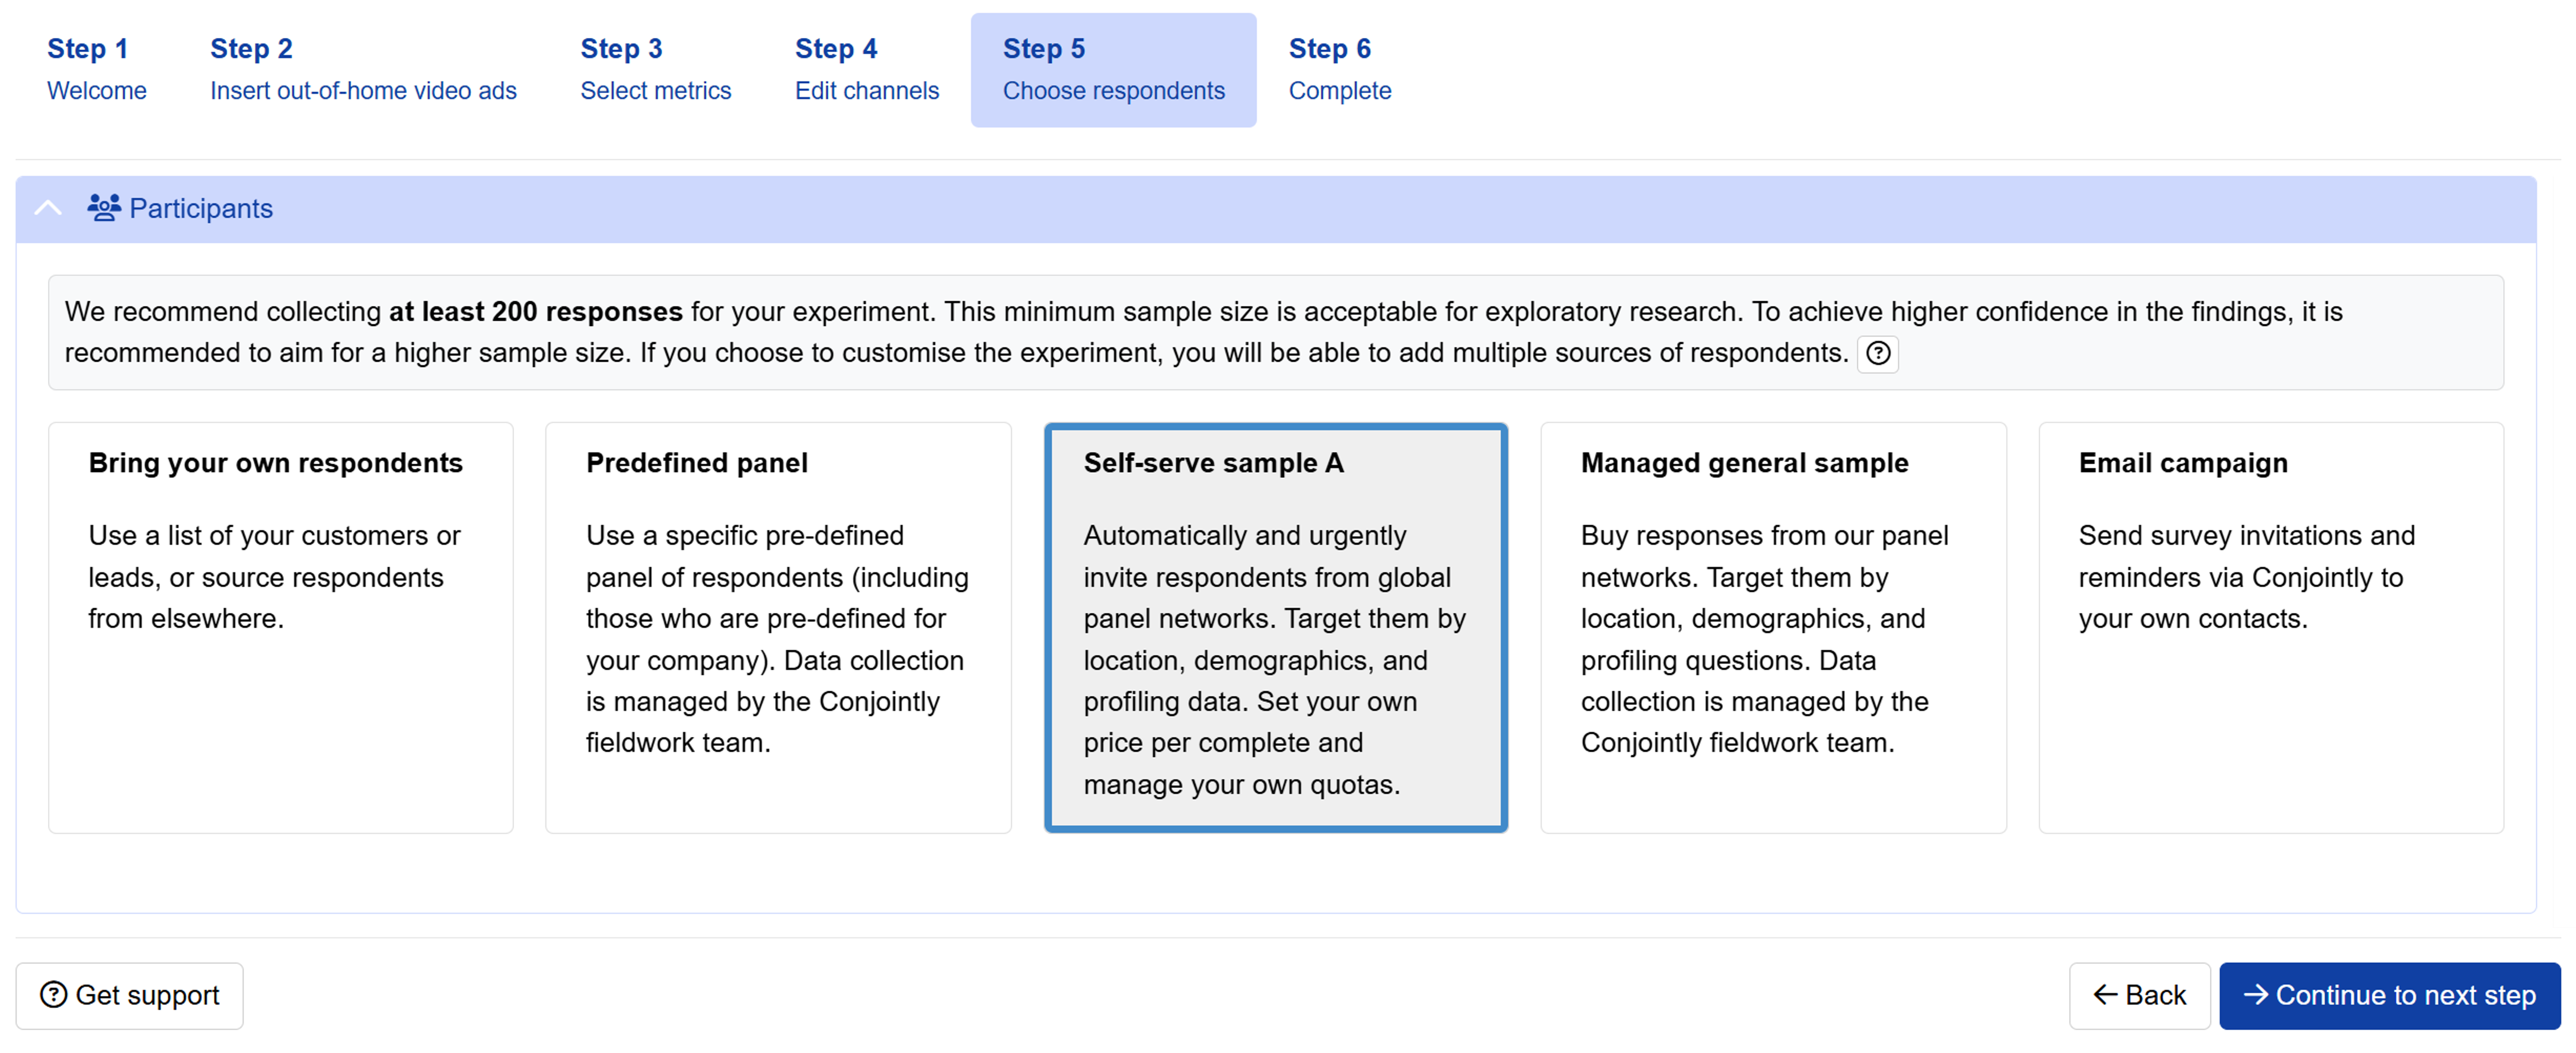Switch to Step 3 Select metrics
The height and width of the screenshot is (1053, 2576).
(x=656, y=70)
